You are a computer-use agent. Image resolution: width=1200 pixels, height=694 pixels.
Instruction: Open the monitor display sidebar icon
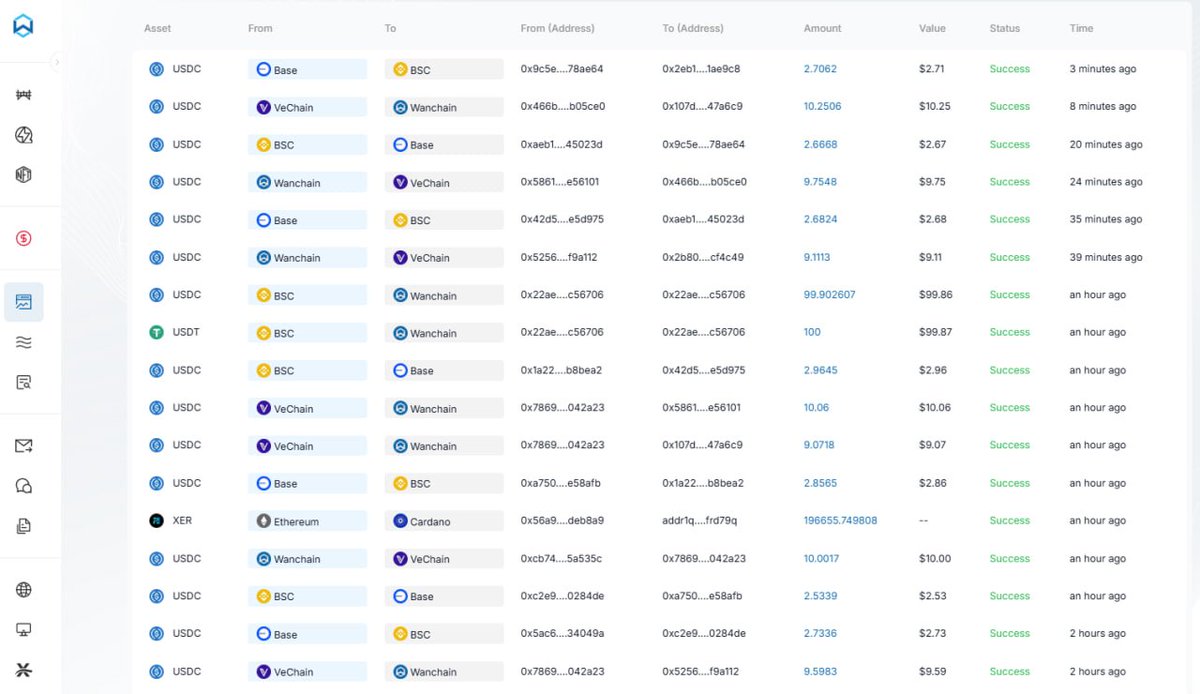pyautogui.click(x=24, y=630)
